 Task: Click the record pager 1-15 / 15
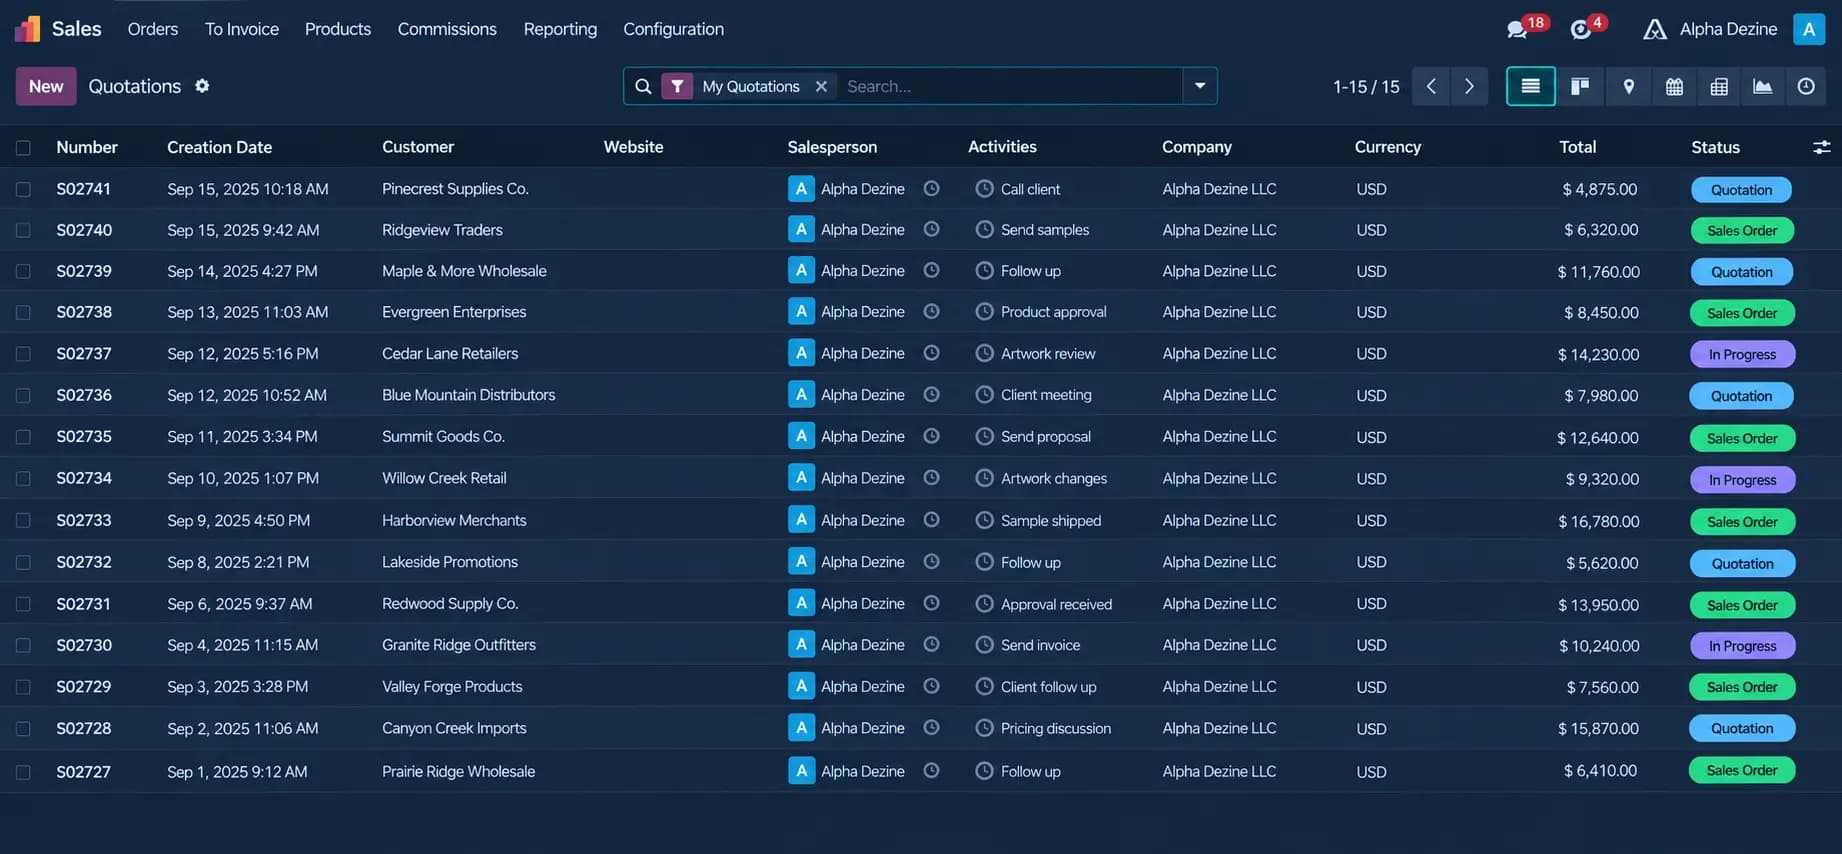click(1366, 87)
